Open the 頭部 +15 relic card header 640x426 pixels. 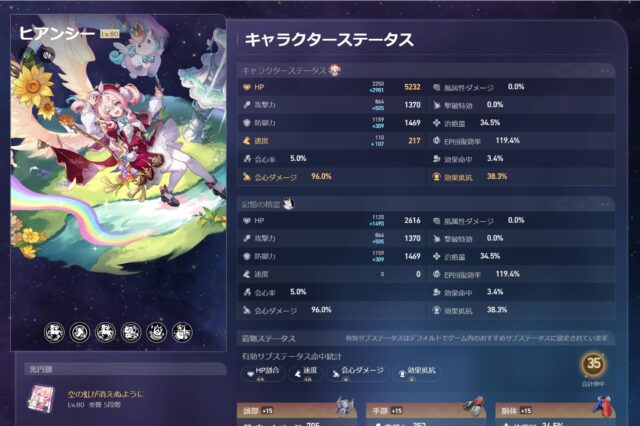click(297, 410)
